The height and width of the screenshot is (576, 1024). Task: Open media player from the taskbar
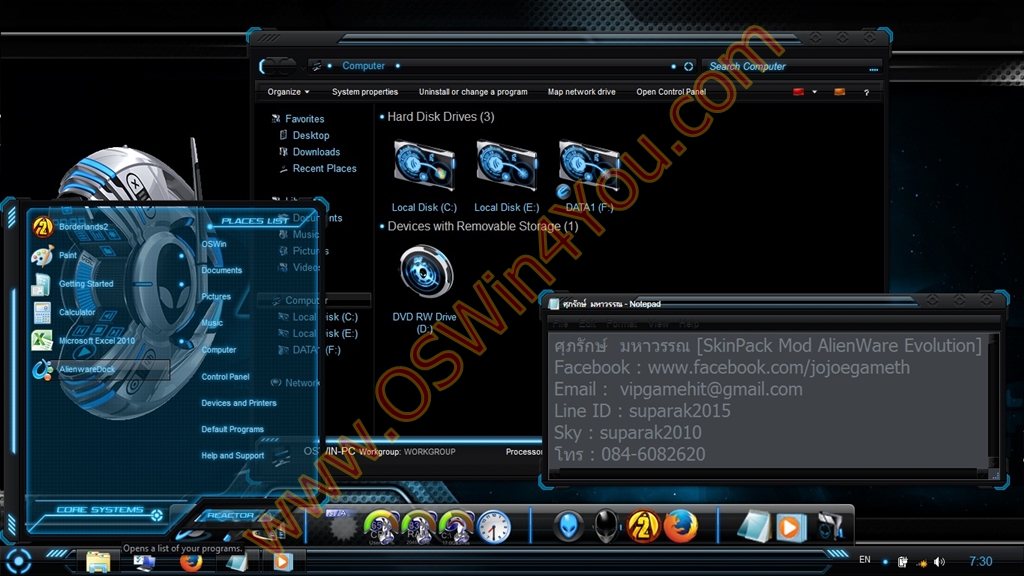point(282,562)
